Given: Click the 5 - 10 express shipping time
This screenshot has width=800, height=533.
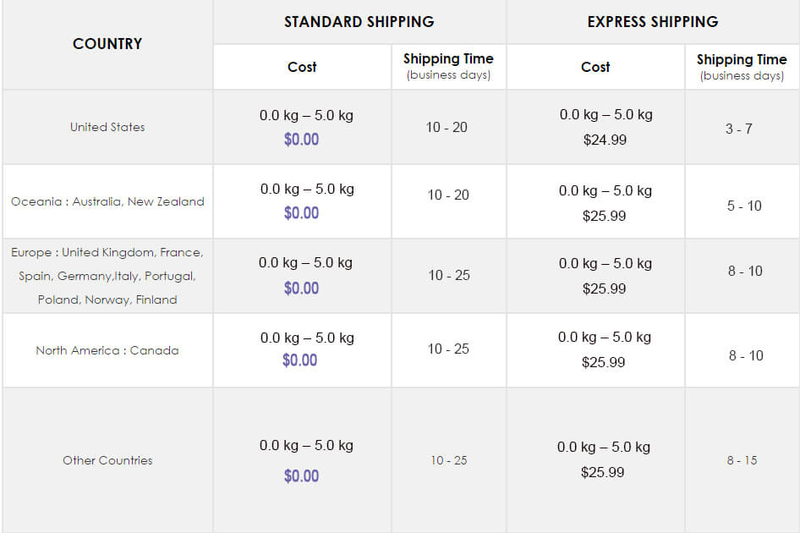Looking at the screenshot, I should coord(743,205).
